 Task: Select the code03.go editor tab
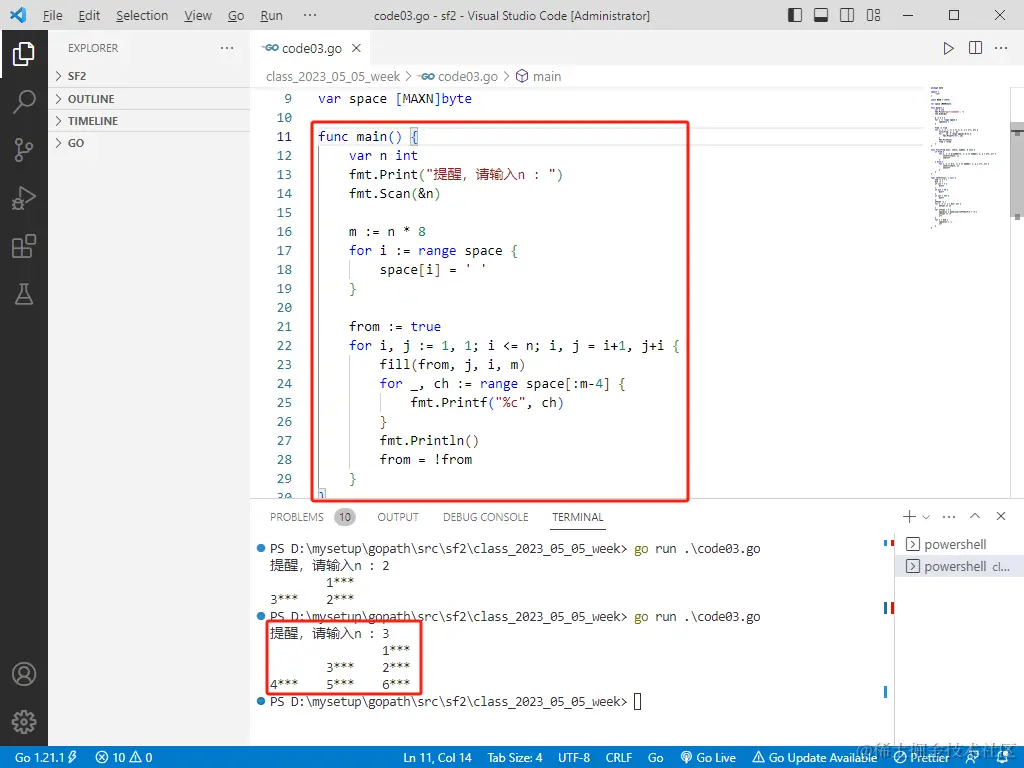(310, 48)
